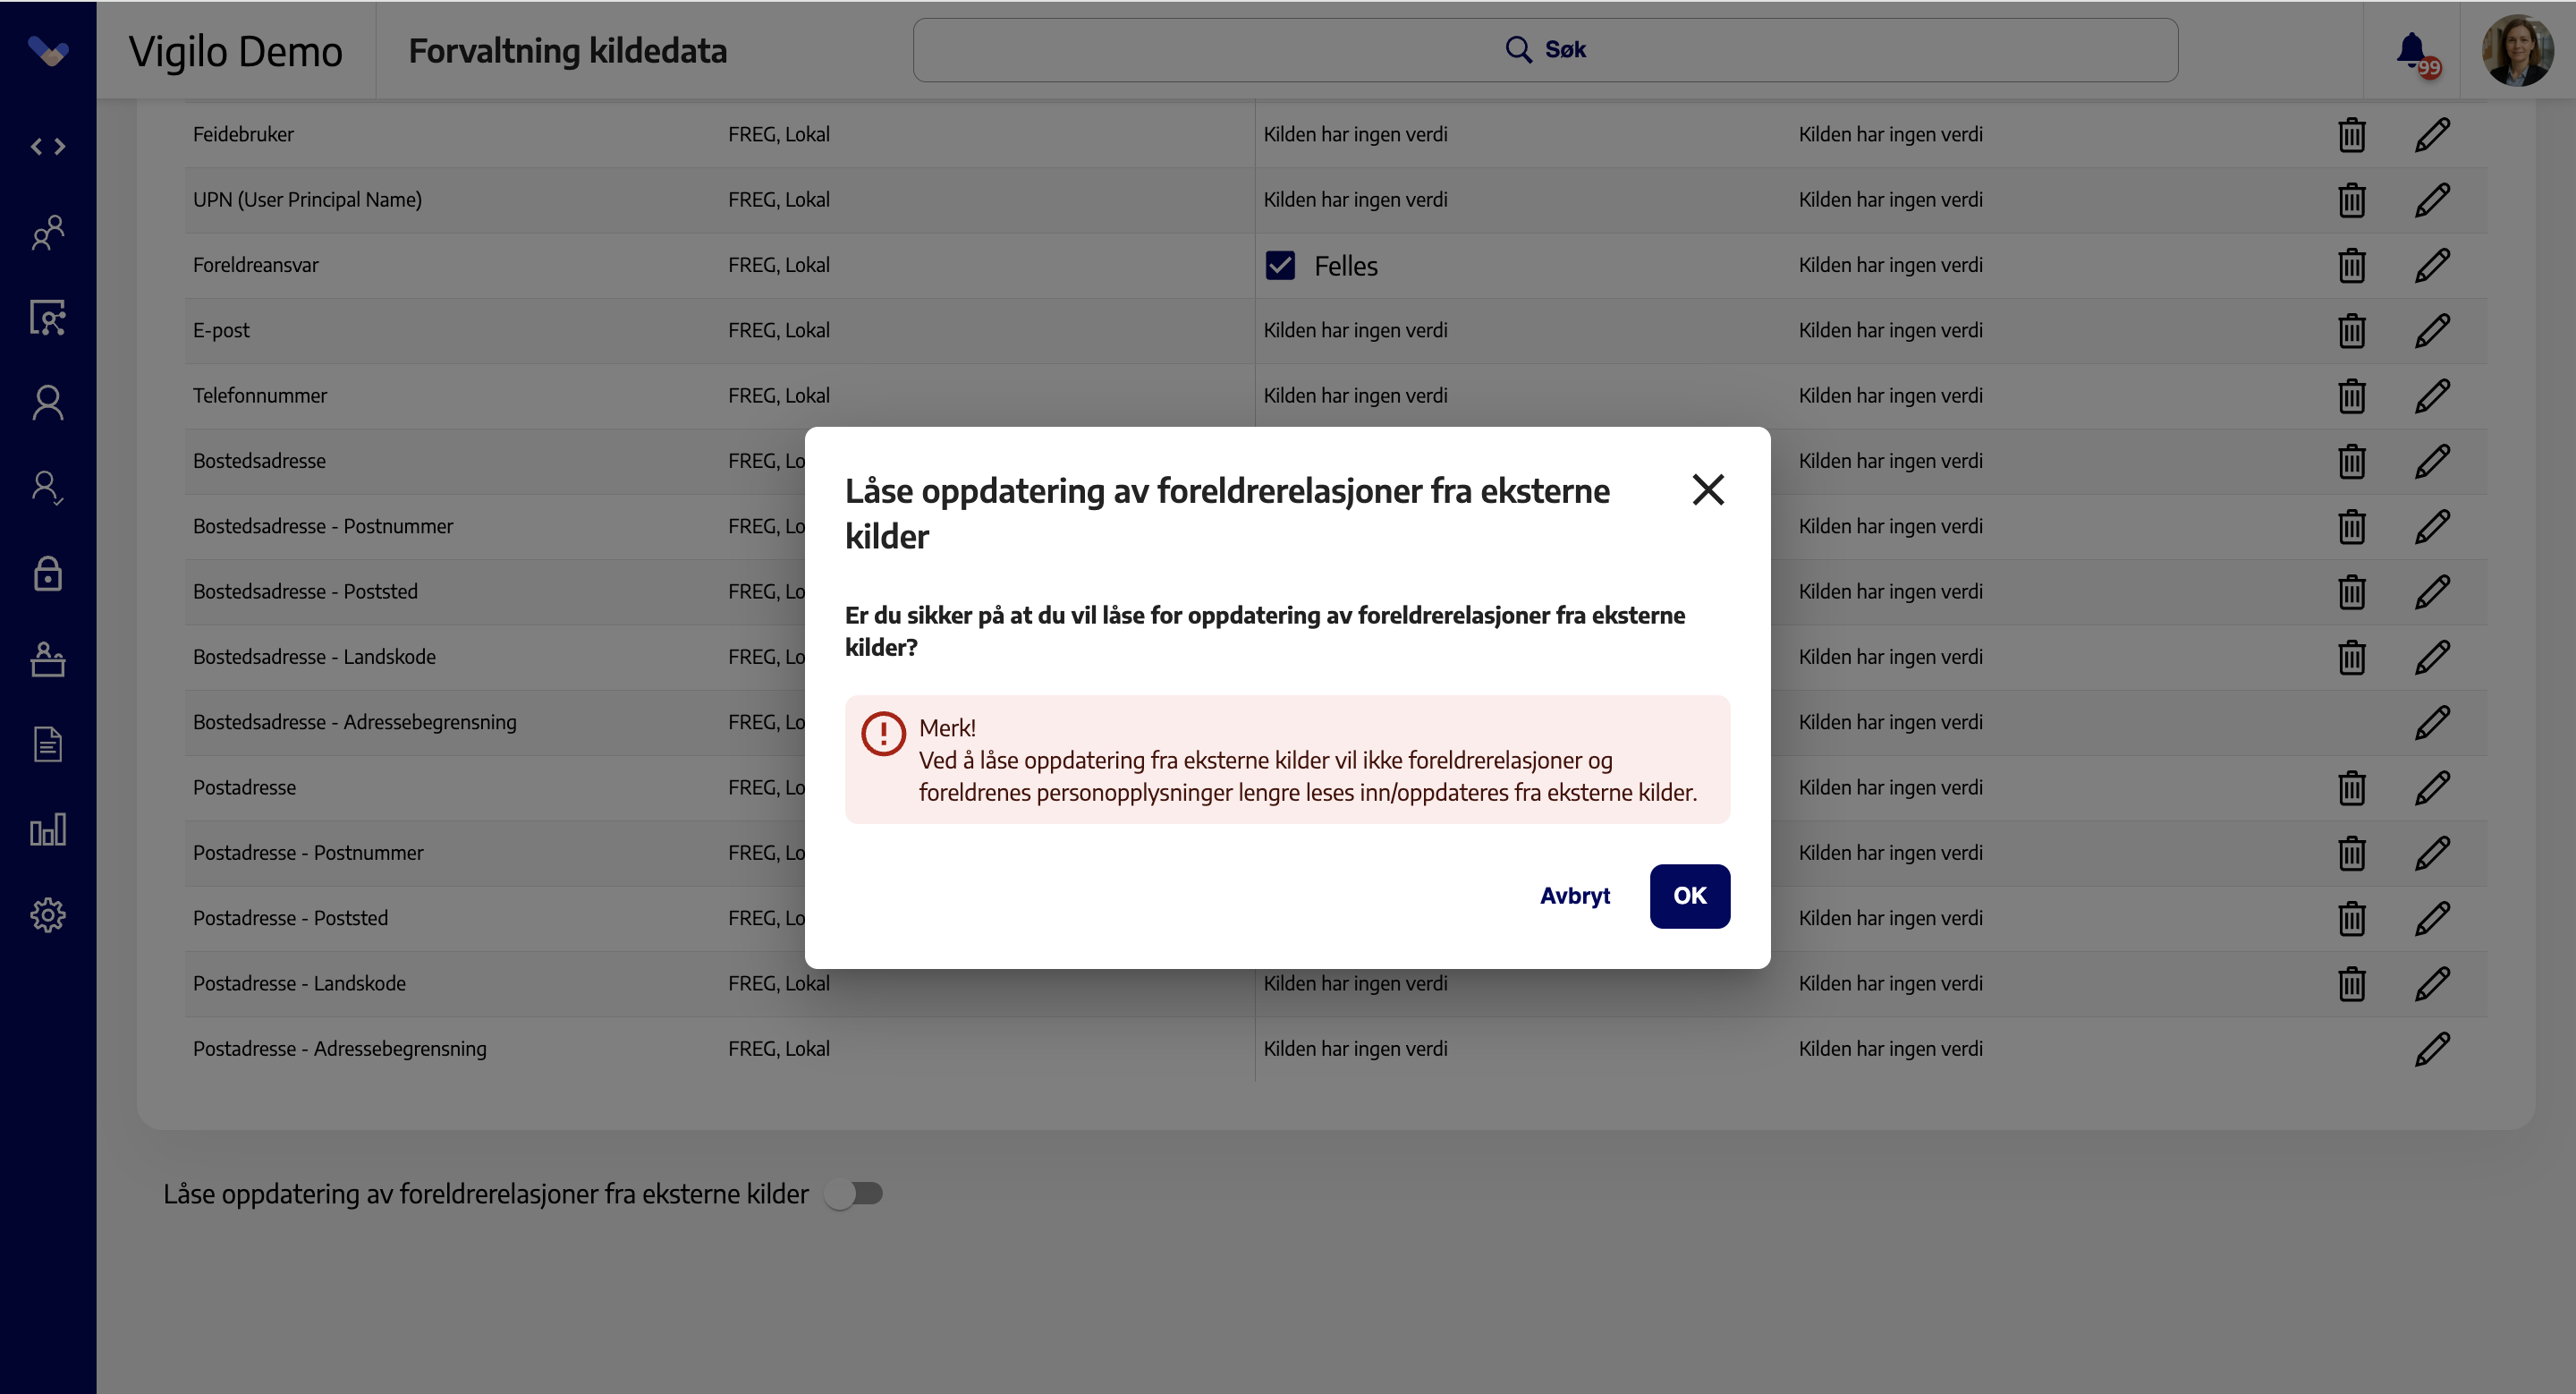Edit the Telefonnummer row

[x=2432, y=396]
